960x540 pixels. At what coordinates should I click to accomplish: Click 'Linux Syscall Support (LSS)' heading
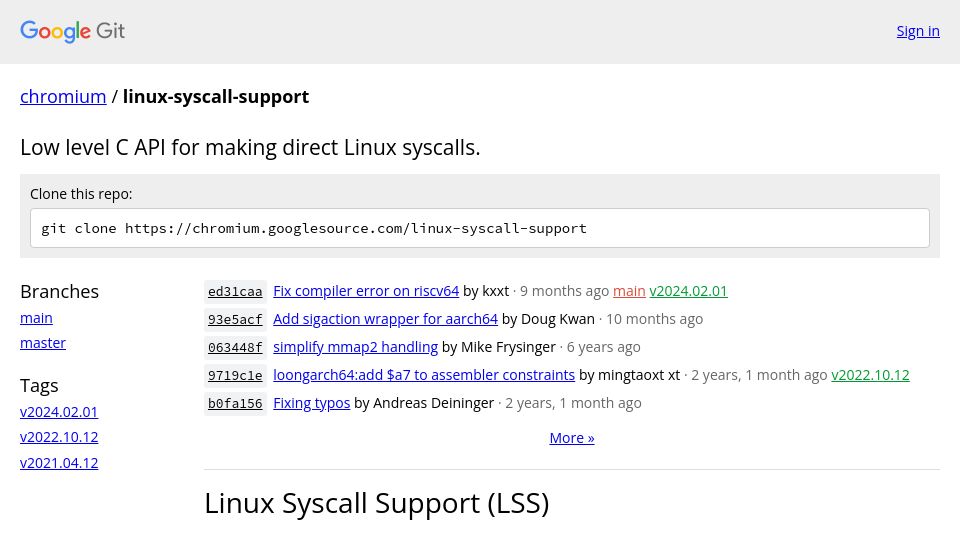[x=377, y=503]
